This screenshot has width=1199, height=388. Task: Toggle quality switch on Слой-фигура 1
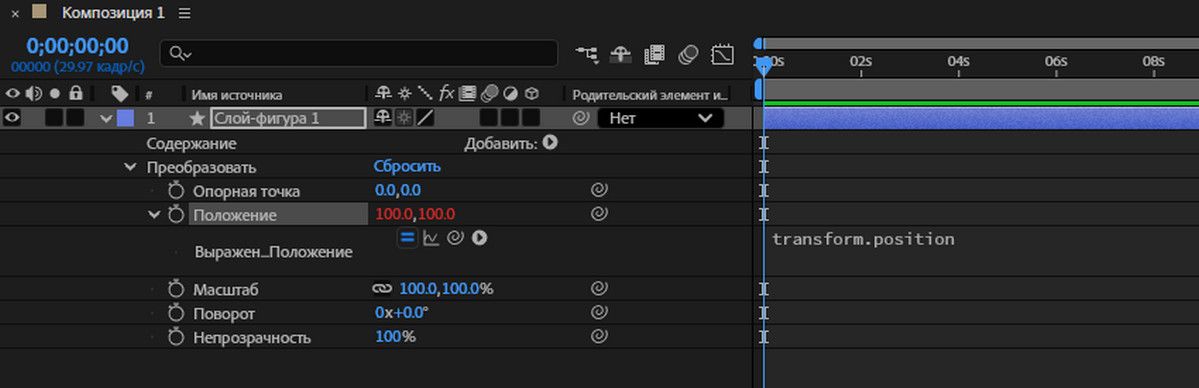(x=424, y=118)
